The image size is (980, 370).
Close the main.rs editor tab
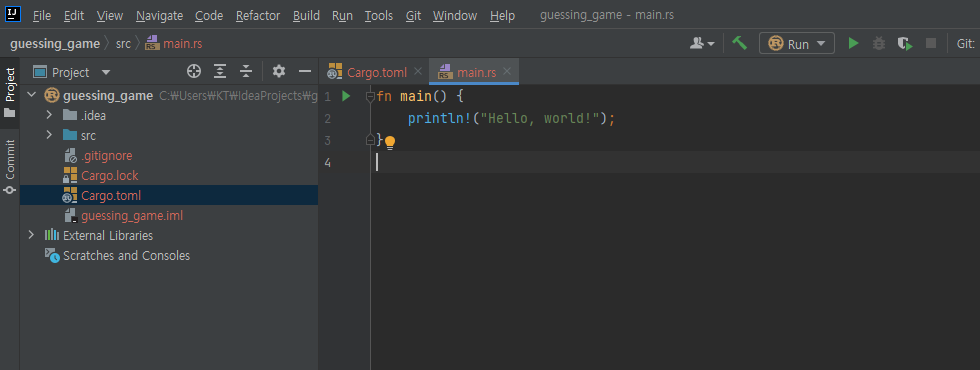pos(507,72)
